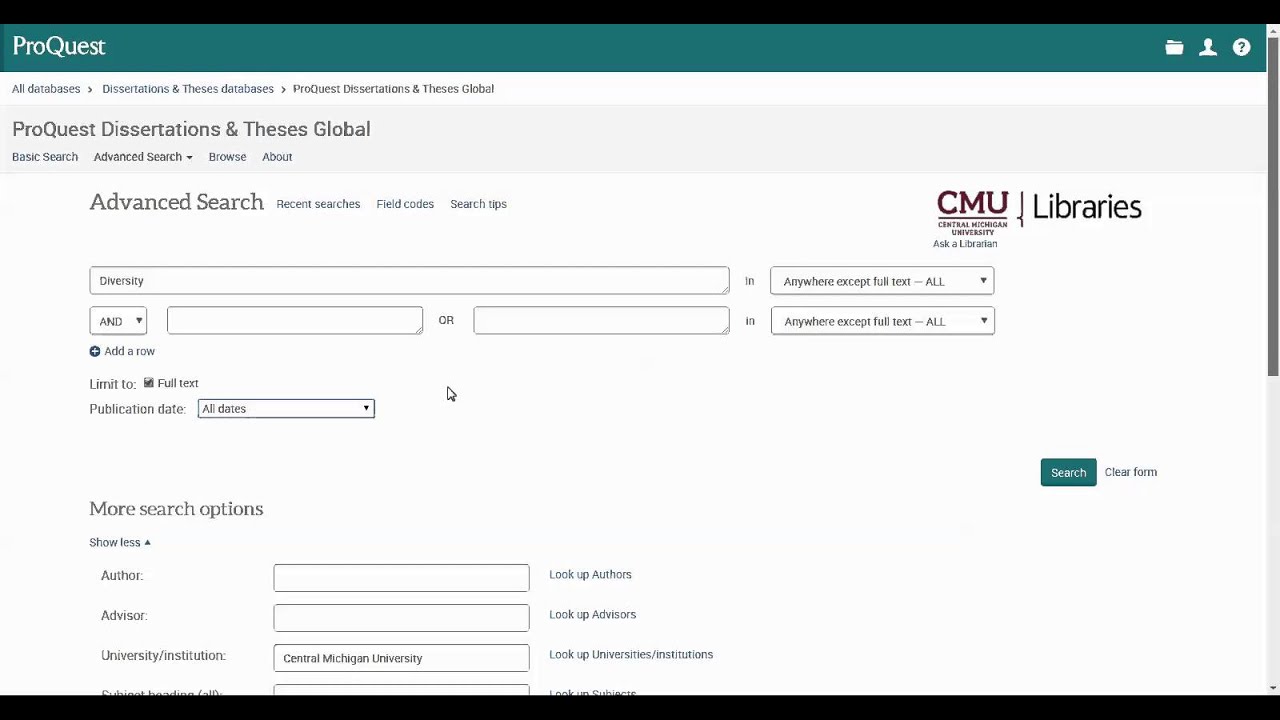Image resolution: width=1280 pixels, height=720 pixels.
Task: Open the first row search field dropdown
Action: (882, 281)
